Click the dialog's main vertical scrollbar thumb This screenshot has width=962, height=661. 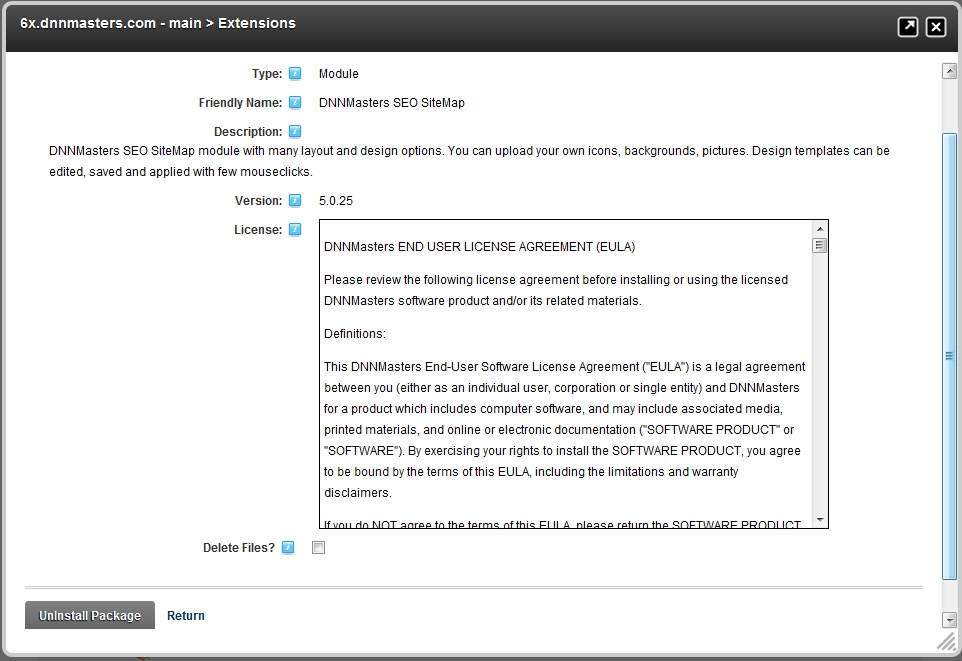click(x=949, y=356)
